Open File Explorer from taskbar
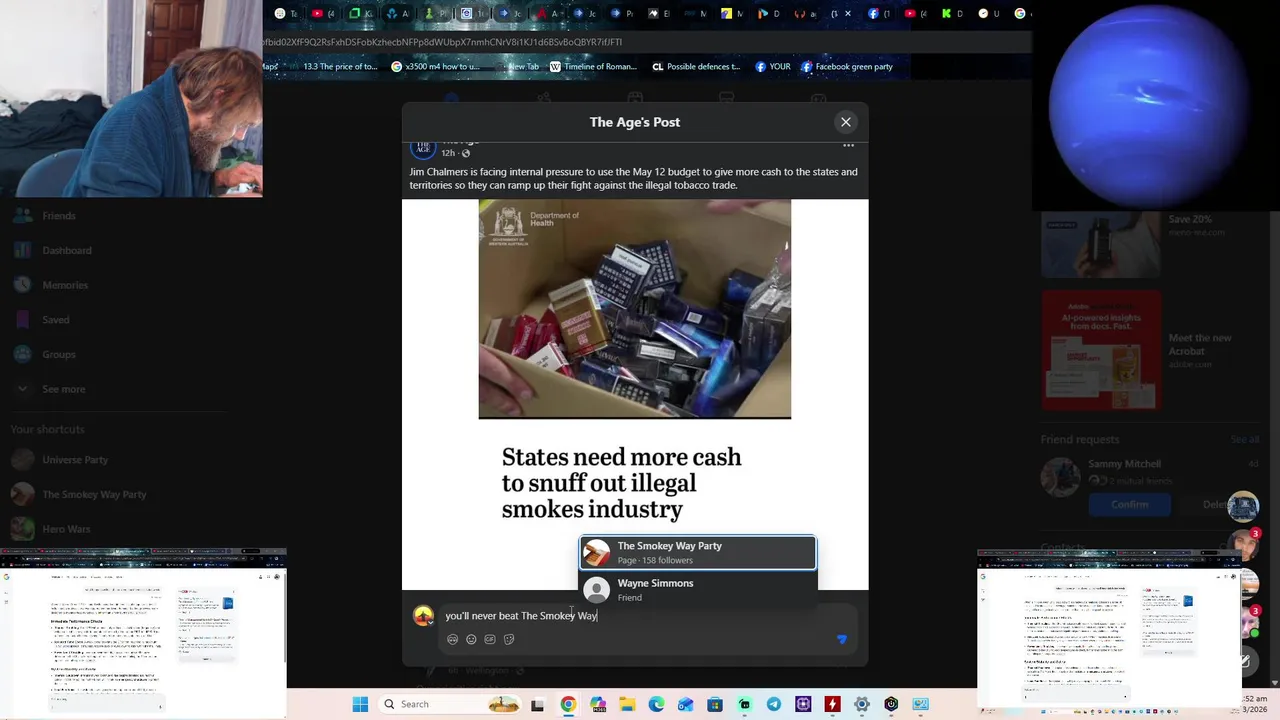 pyautogui.click(x=627, y=704)
